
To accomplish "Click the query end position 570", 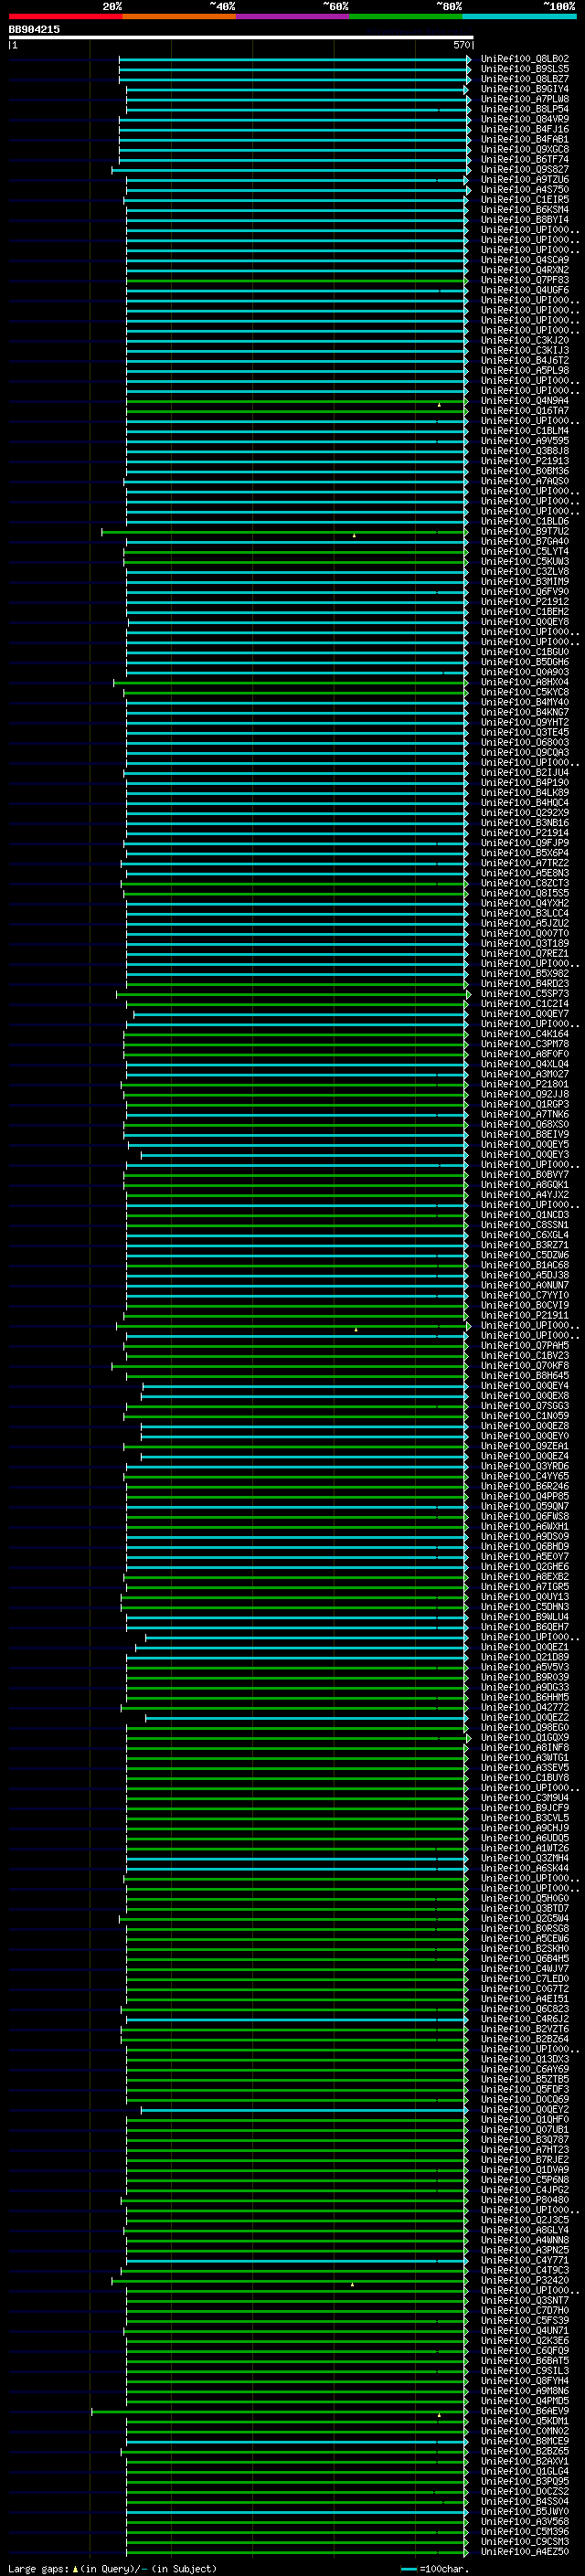I will 461,45.
